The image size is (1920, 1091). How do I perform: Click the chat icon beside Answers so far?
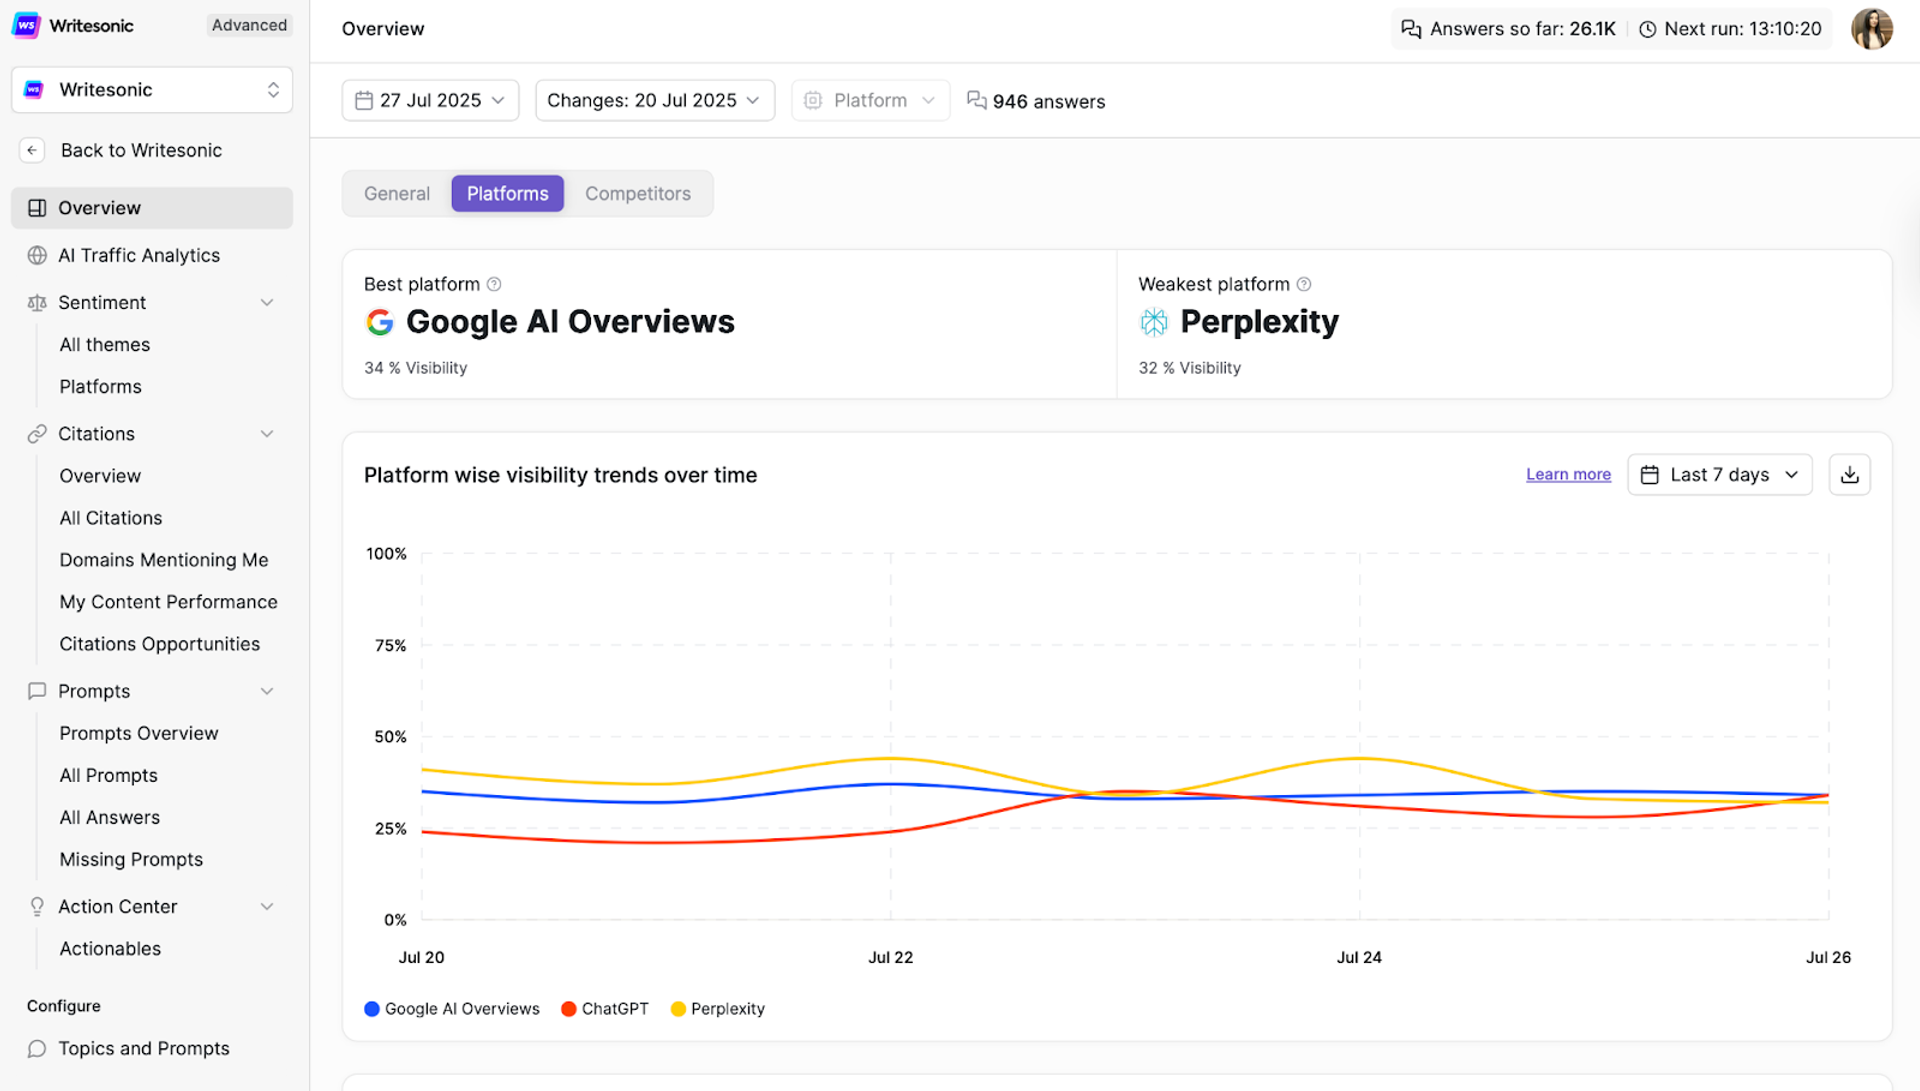[1411, 29]
